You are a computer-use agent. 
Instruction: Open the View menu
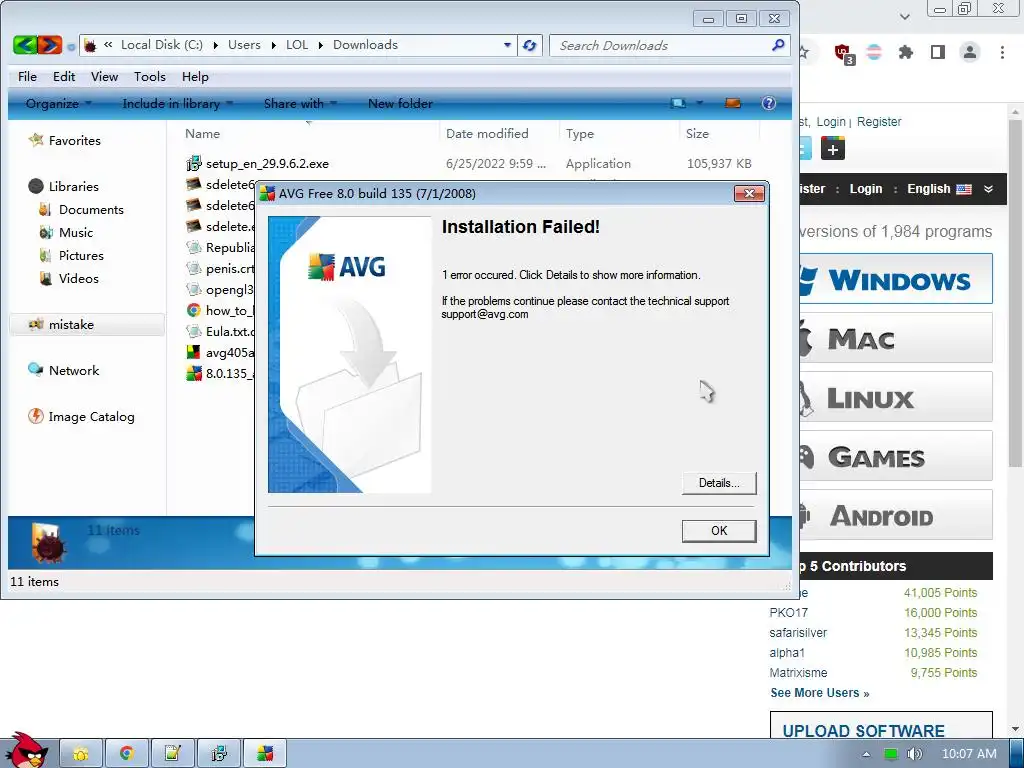[104, 76]
